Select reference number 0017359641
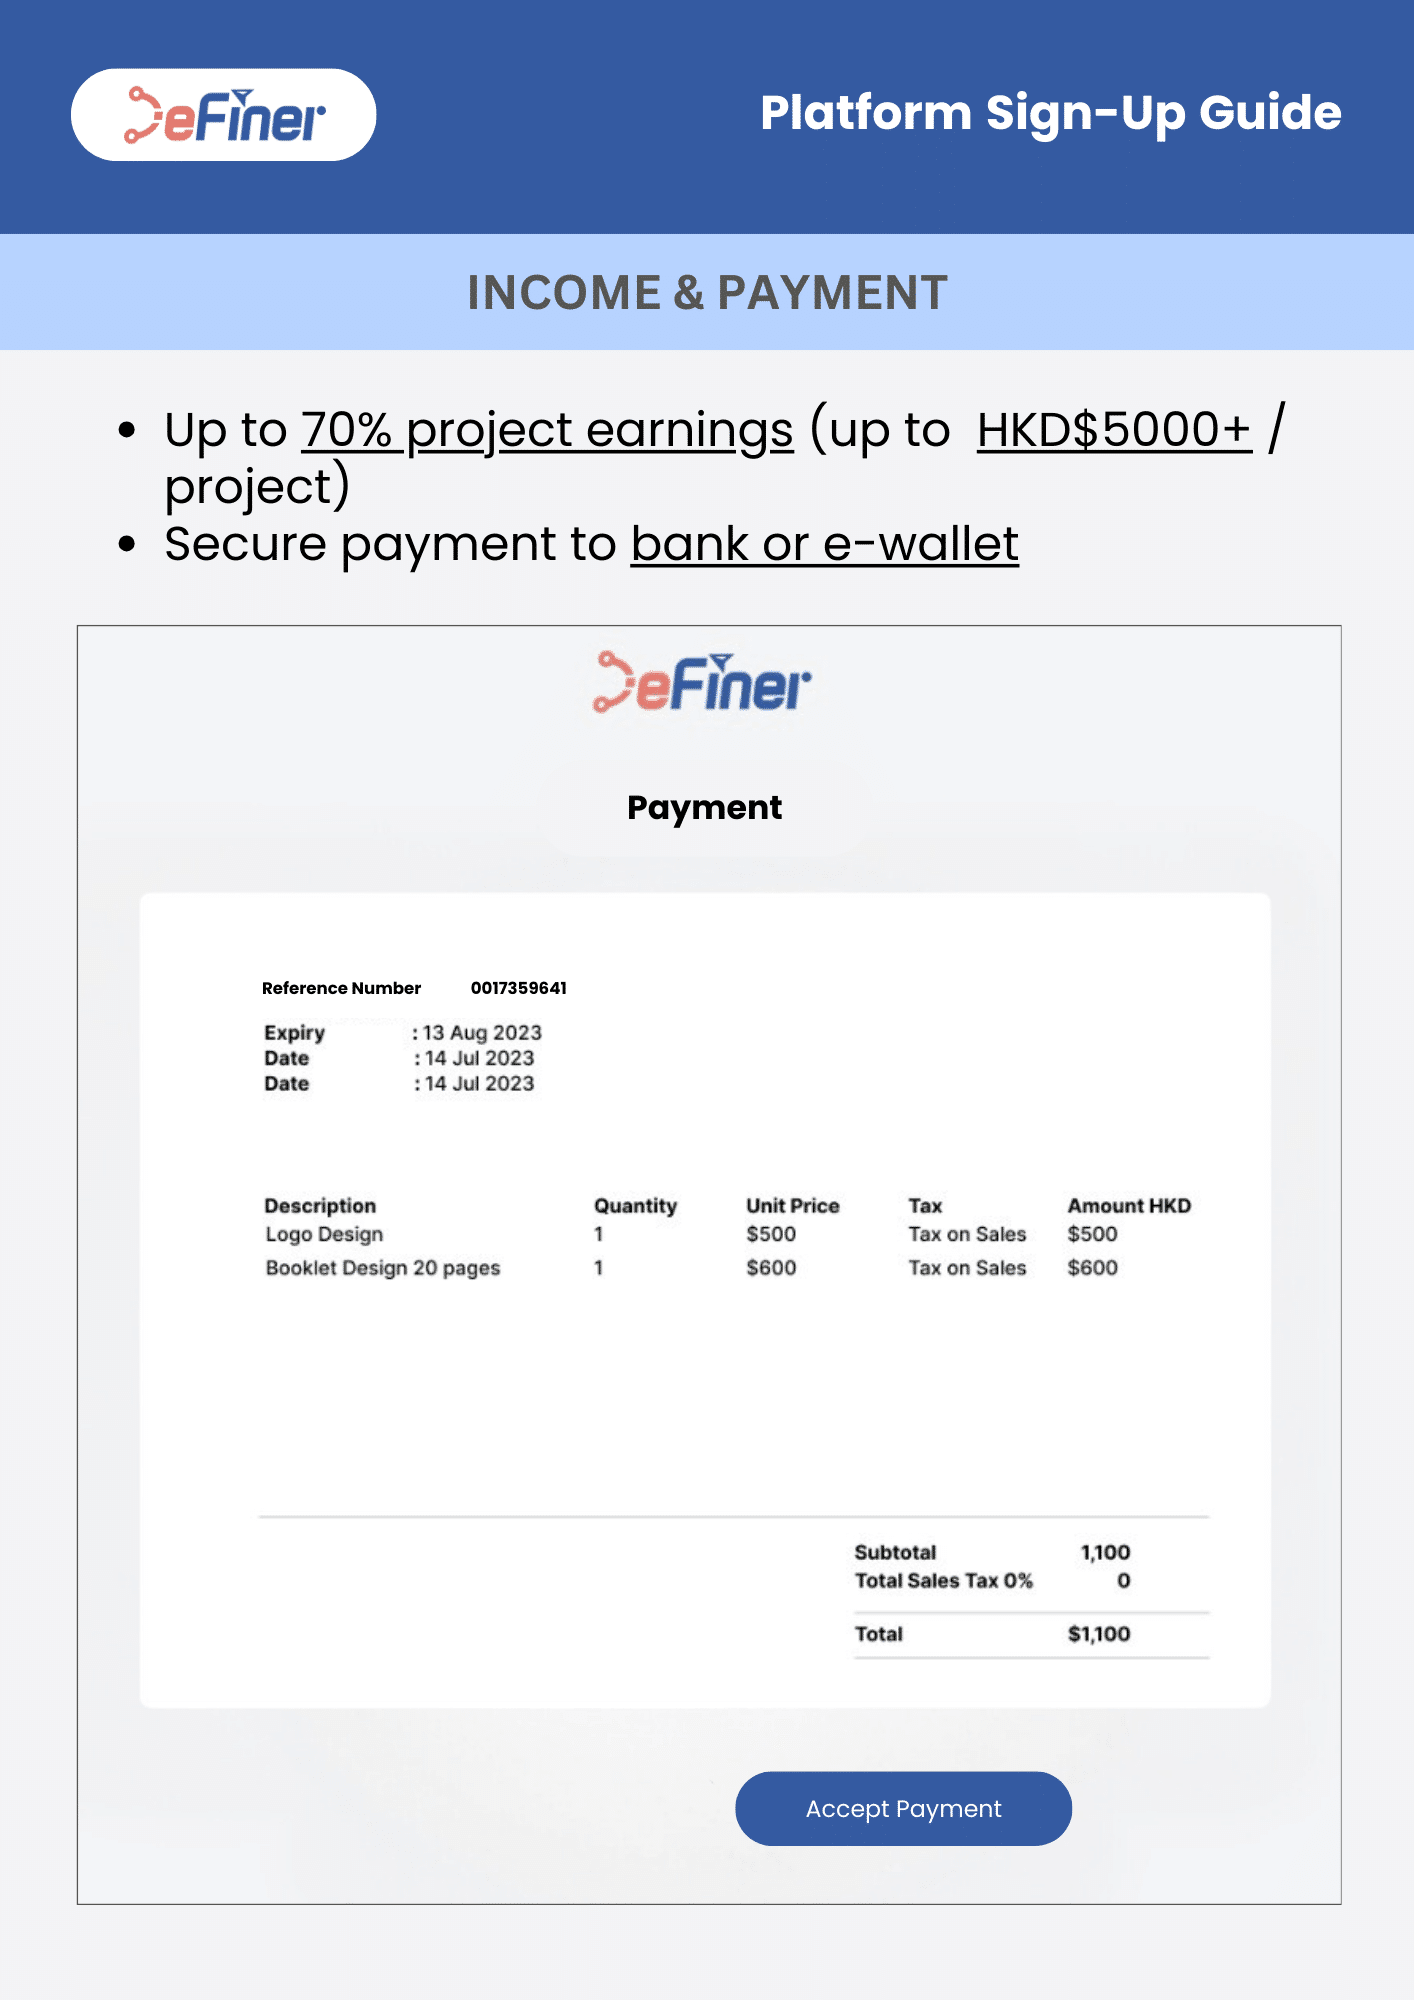This screenshot has width=1414, height=2000. (x=519, y=988)
